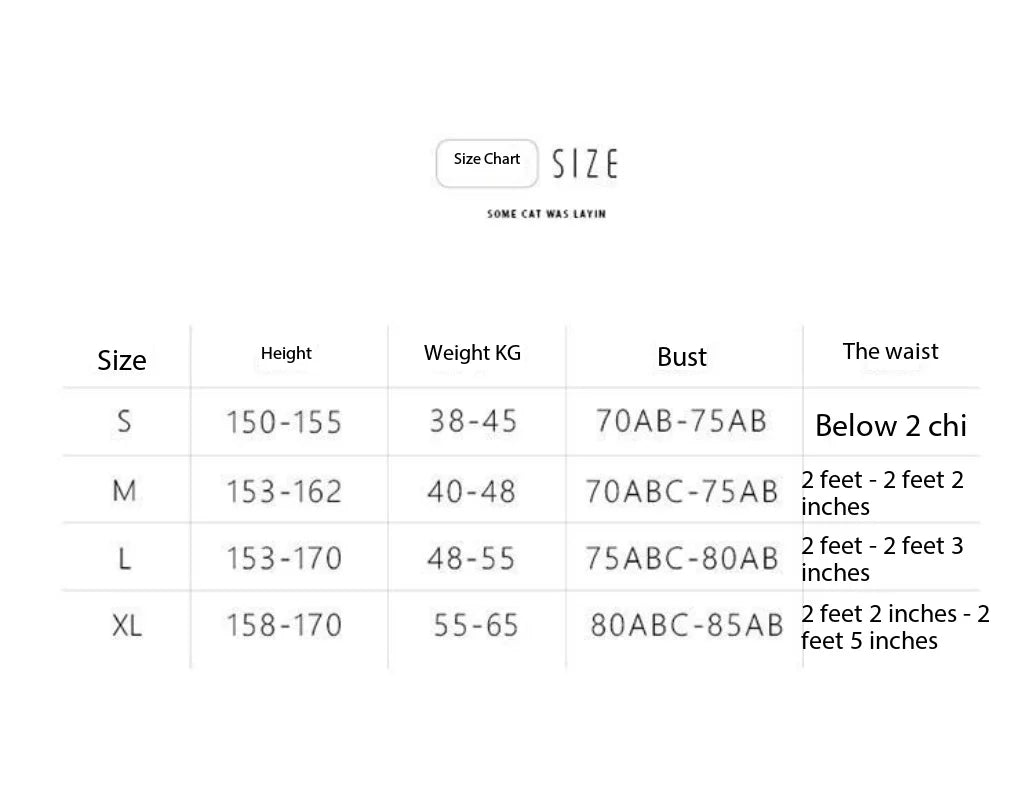Select the Bust column header

682,357
